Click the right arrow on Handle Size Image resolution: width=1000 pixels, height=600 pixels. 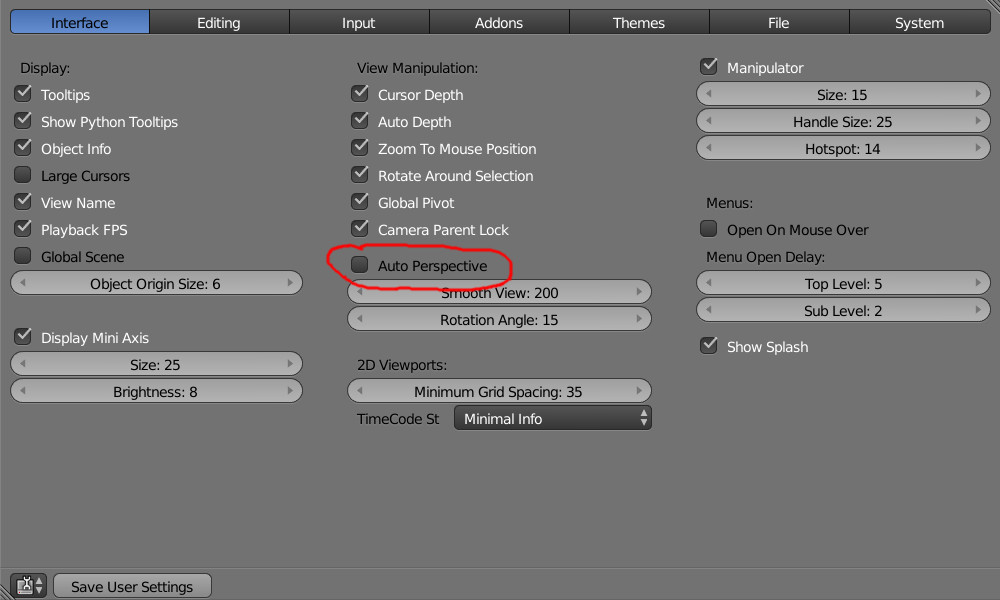[x=978, y=121]
